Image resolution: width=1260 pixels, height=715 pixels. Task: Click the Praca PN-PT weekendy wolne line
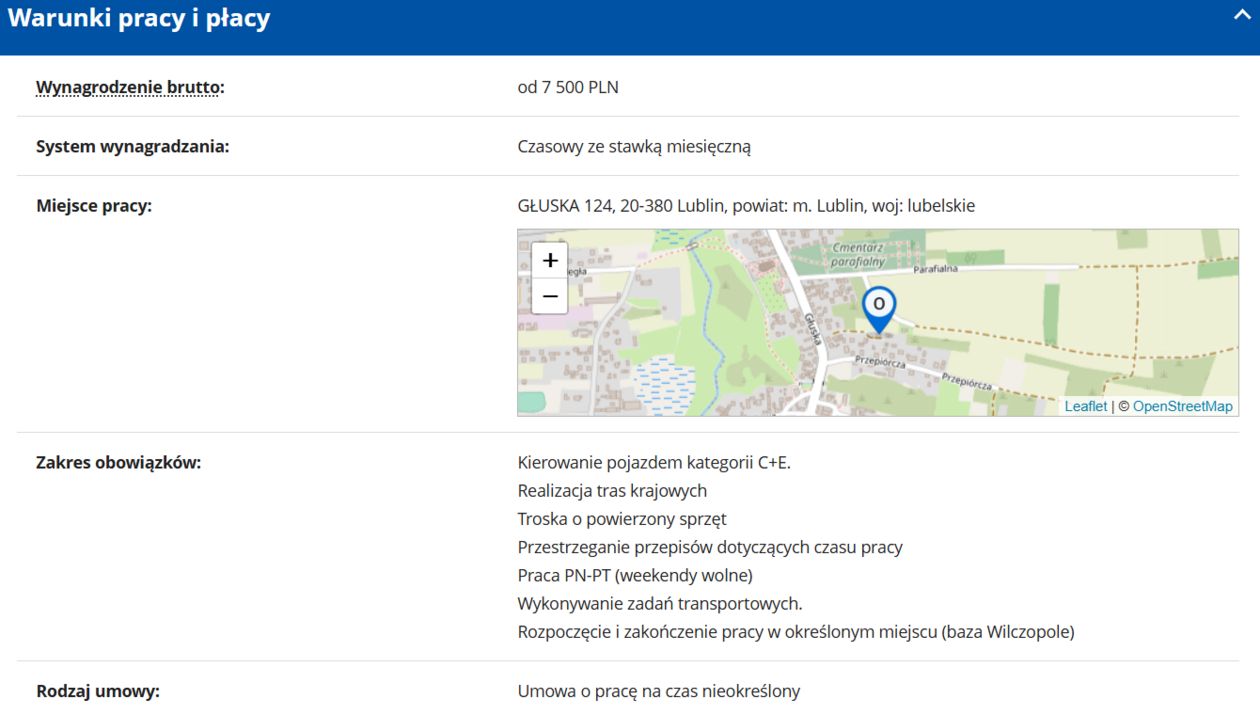tap(634, 575)
